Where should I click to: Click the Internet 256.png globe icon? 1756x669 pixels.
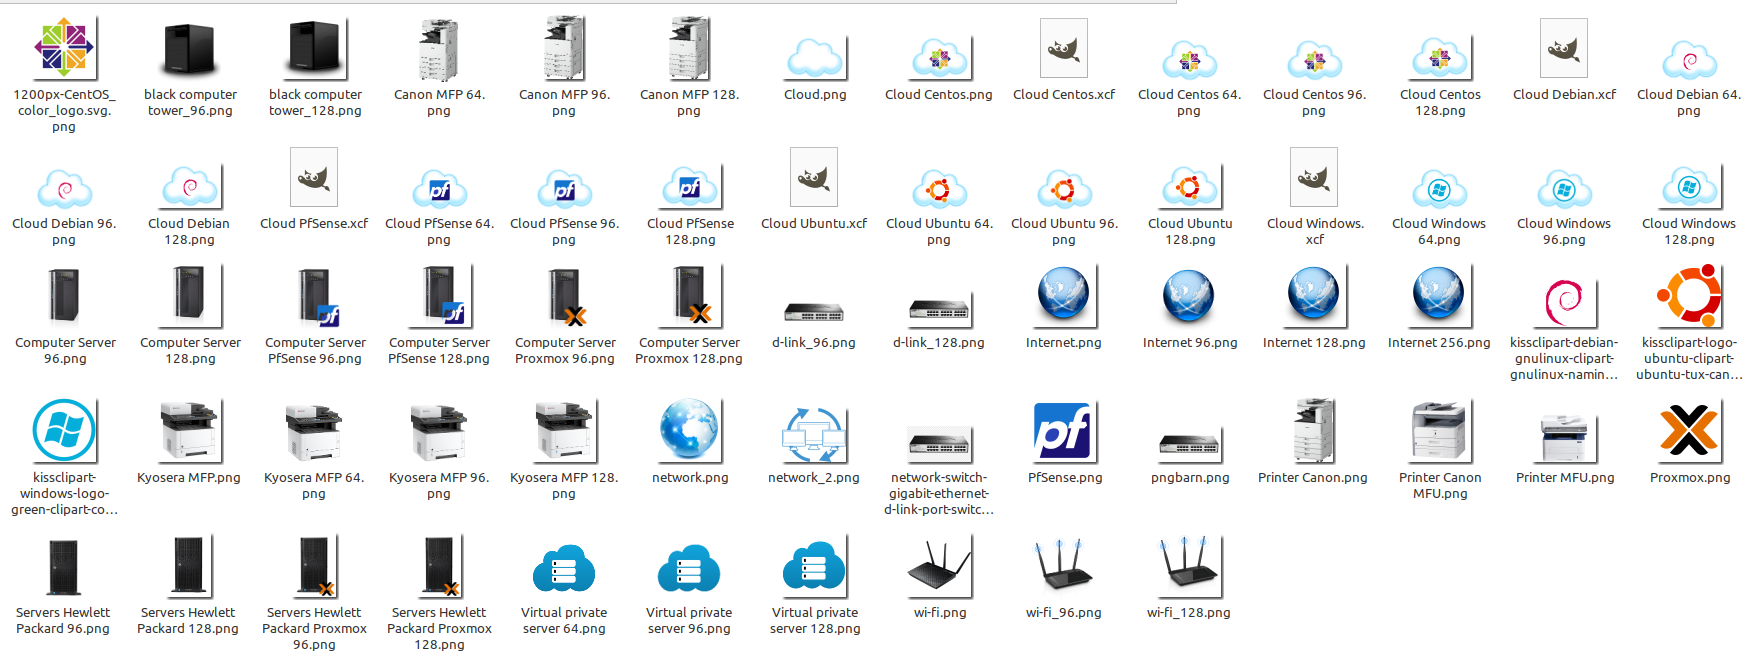(x=1439, y=297)
